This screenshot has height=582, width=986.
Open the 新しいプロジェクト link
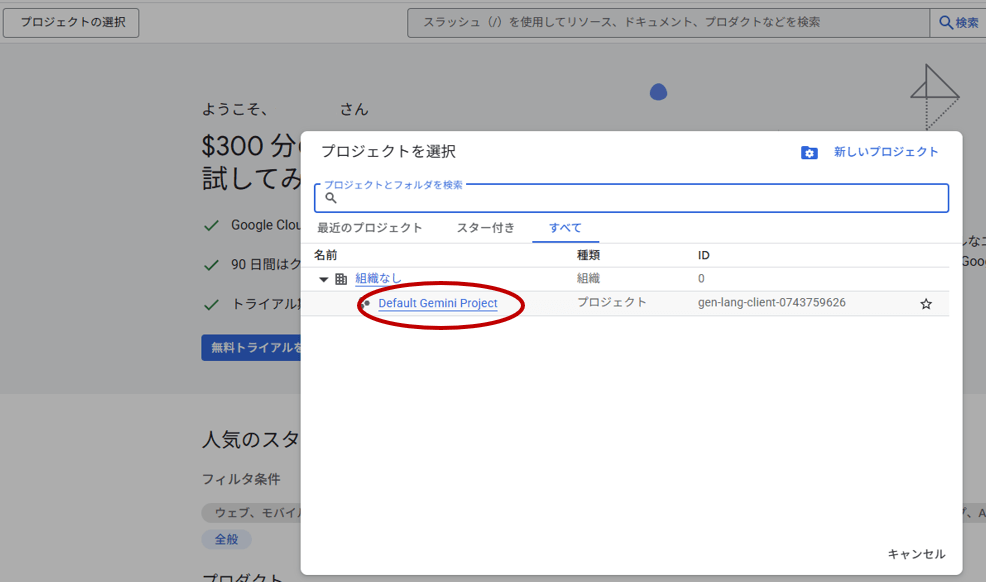pos(886,152)
